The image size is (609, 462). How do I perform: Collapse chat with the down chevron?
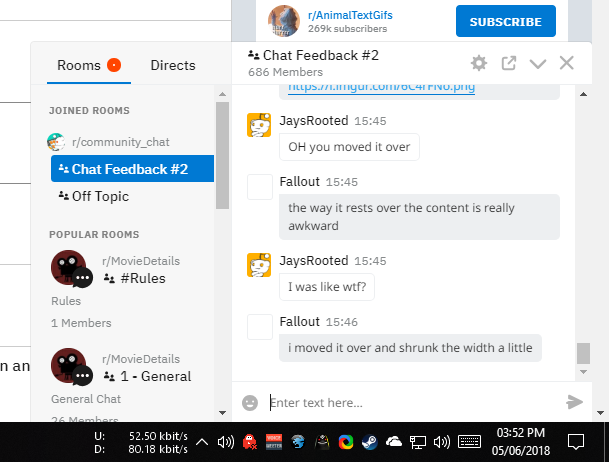point(538,64)
